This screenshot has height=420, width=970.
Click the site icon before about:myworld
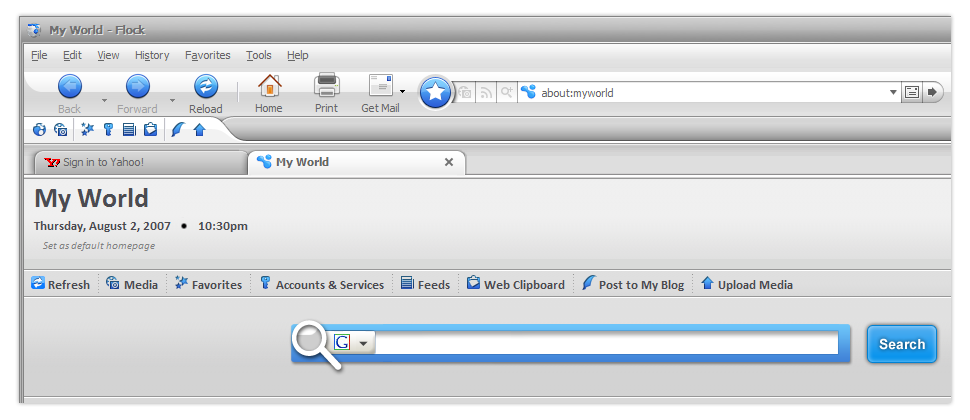tap(528, 92)
